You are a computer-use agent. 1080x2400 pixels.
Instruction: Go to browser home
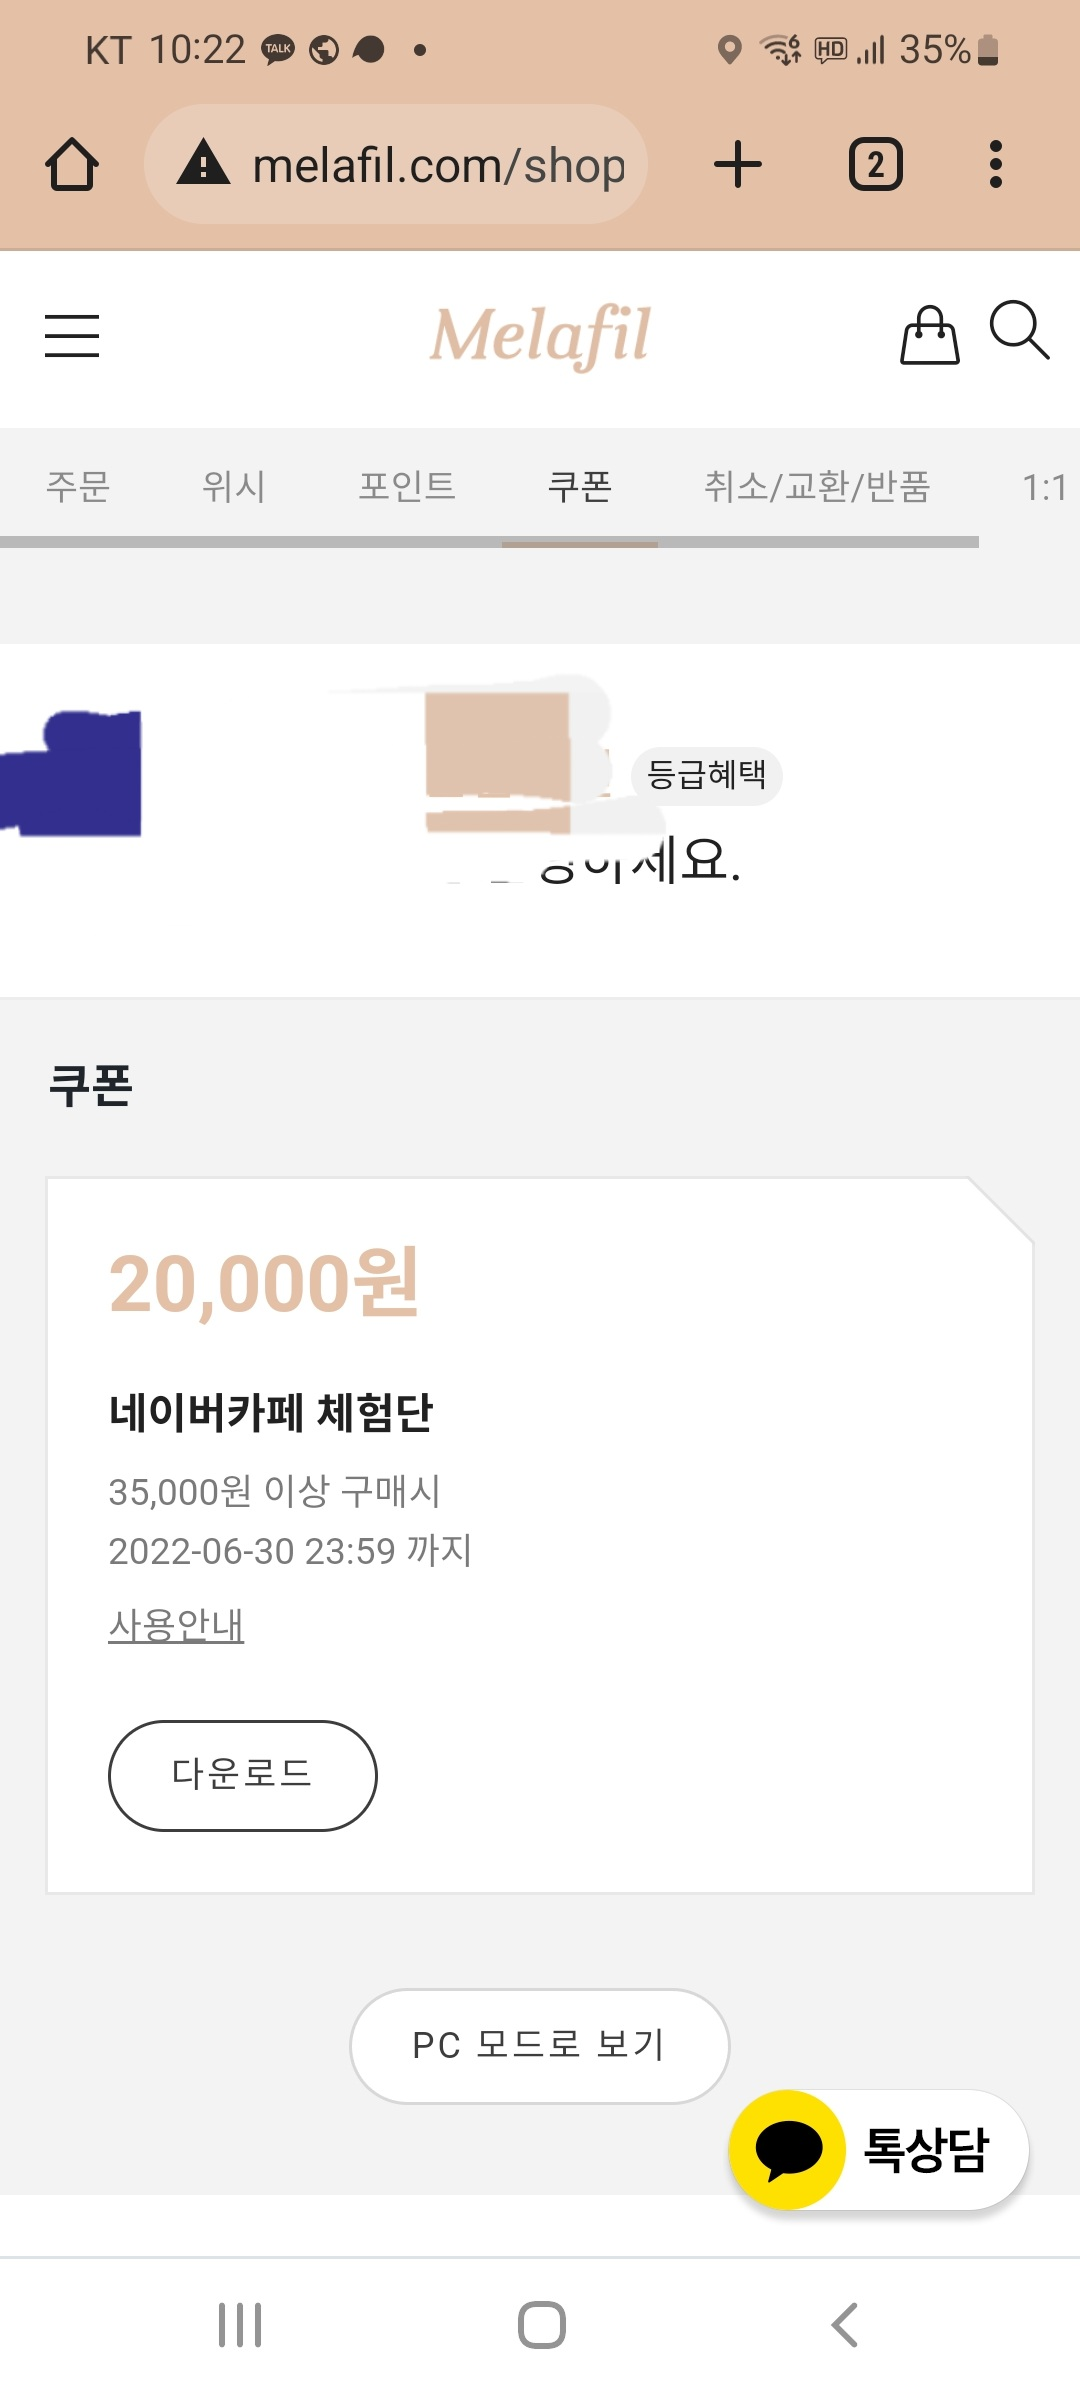coord(72,165)
